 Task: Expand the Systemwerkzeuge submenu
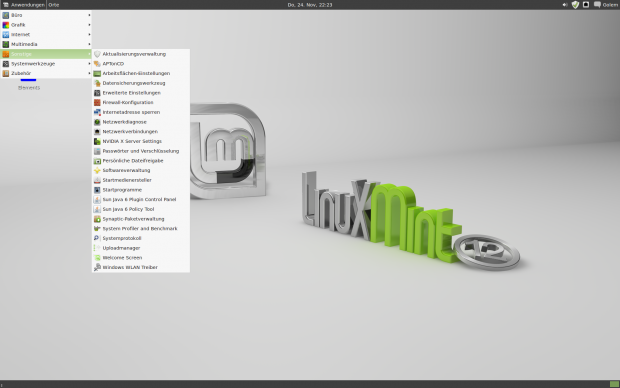[46, 64]
